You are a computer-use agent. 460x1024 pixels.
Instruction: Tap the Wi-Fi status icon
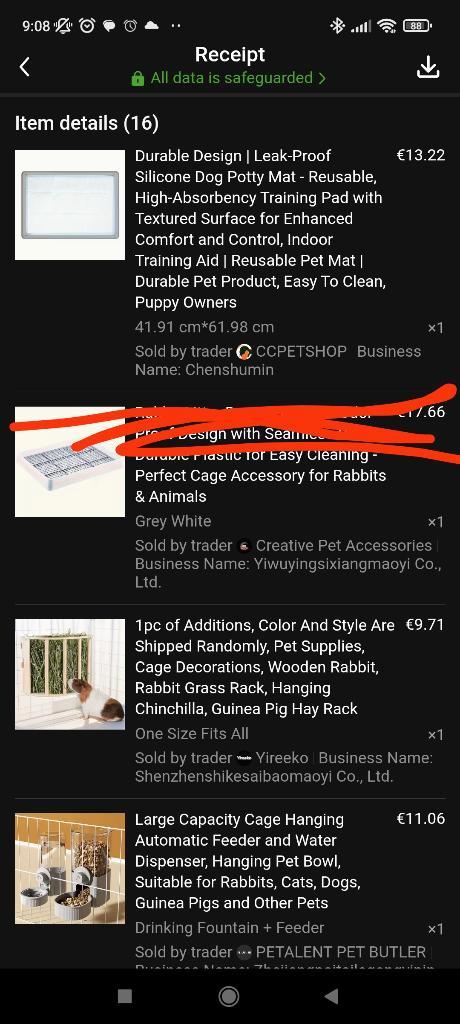387,26
